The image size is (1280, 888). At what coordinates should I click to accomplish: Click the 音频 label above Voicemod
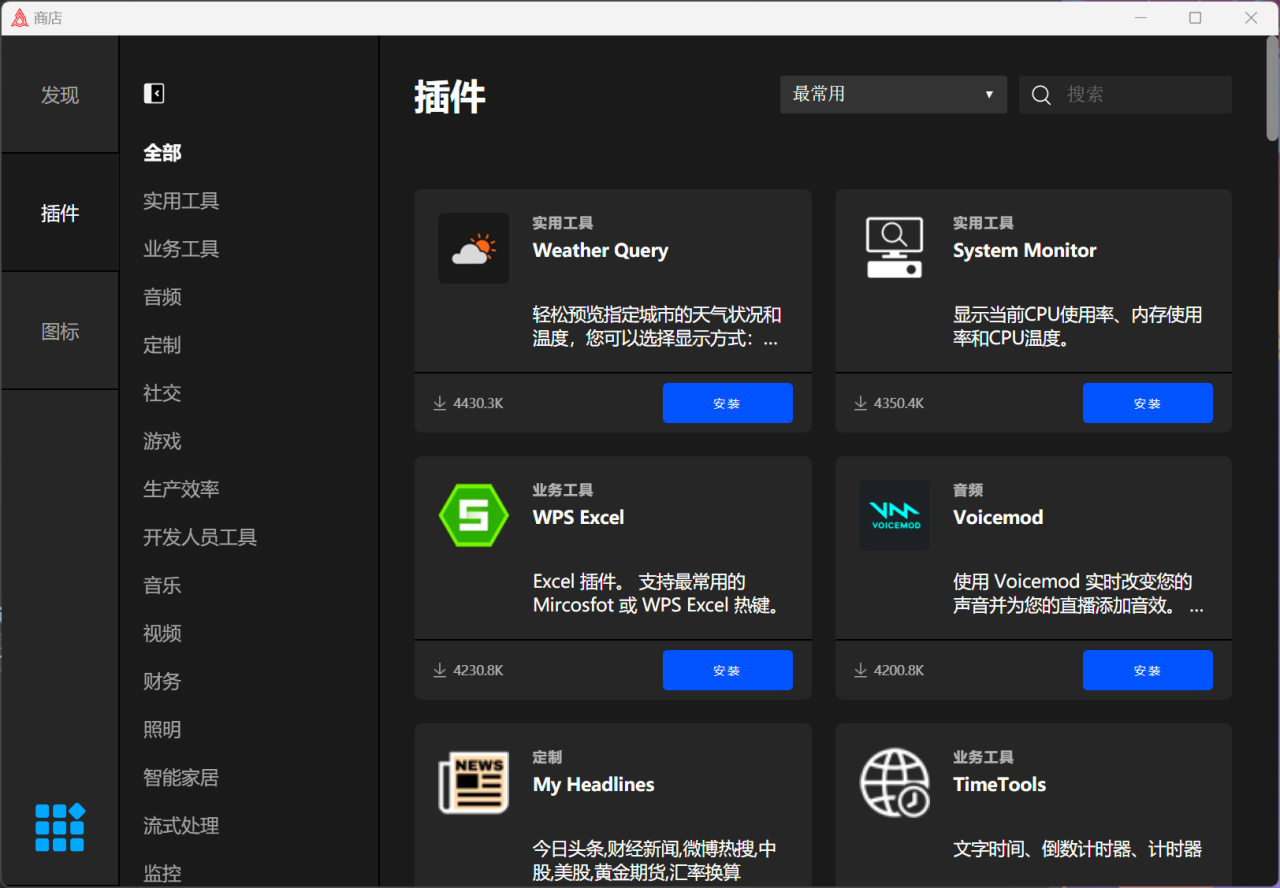tap(968, 490)
